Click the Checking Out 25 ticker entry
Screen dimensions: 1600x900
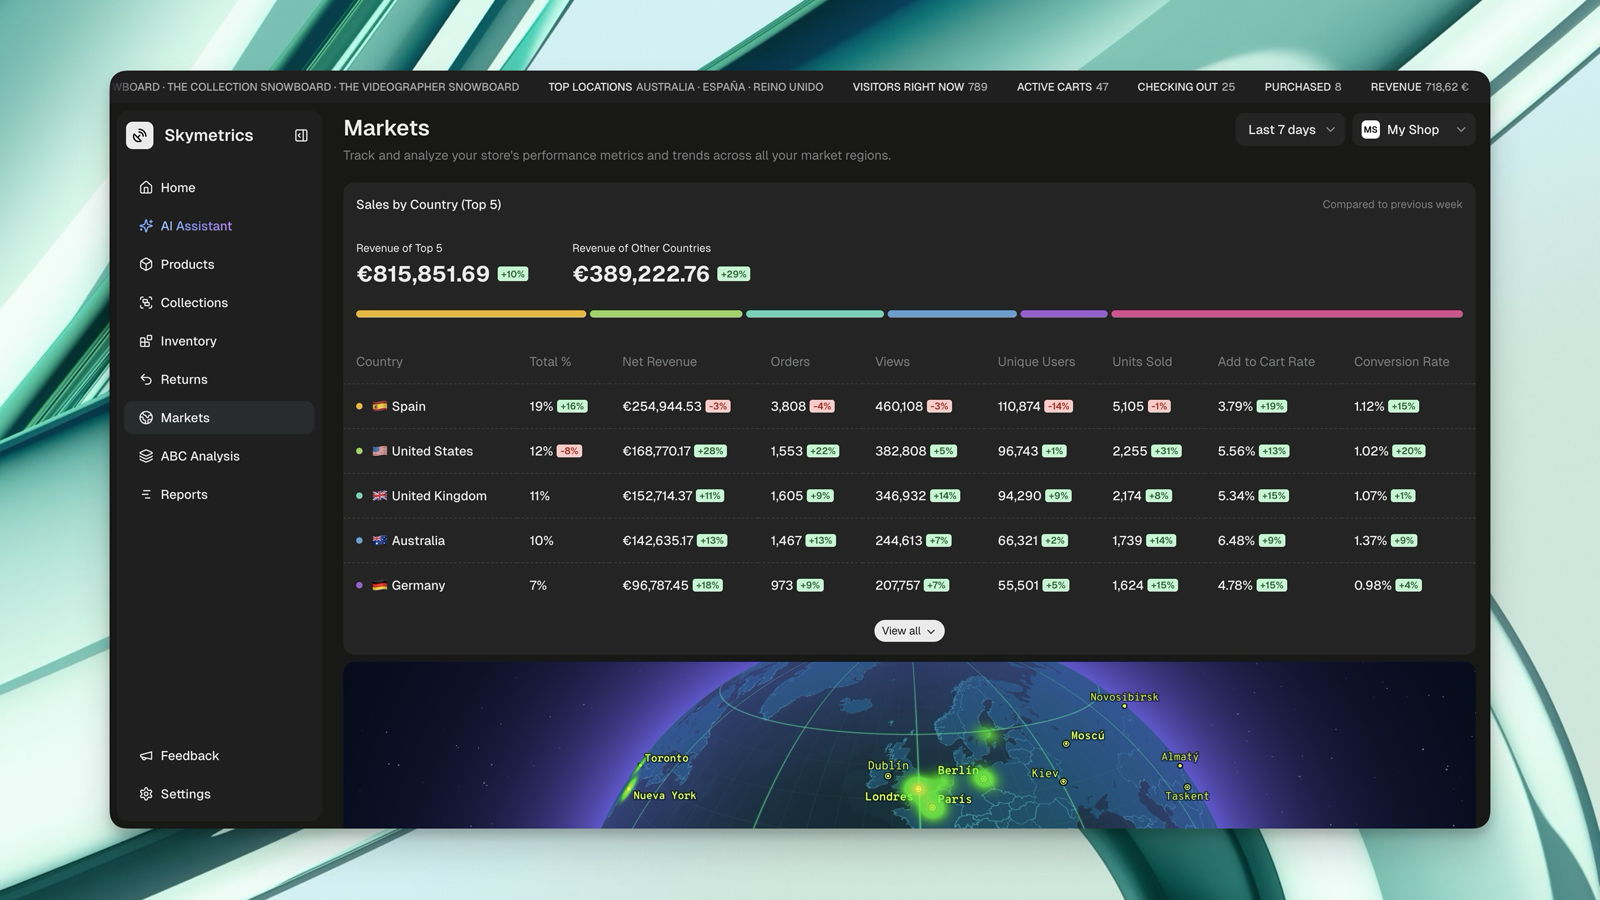coord(1186,87)
